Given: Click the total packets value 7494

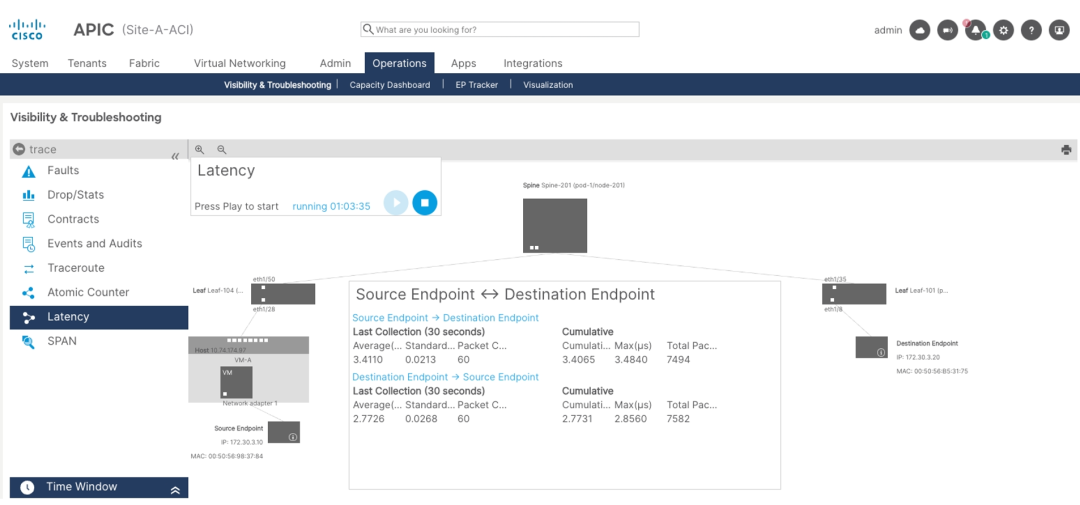Looking at the screenshot, I should point(678,360).
